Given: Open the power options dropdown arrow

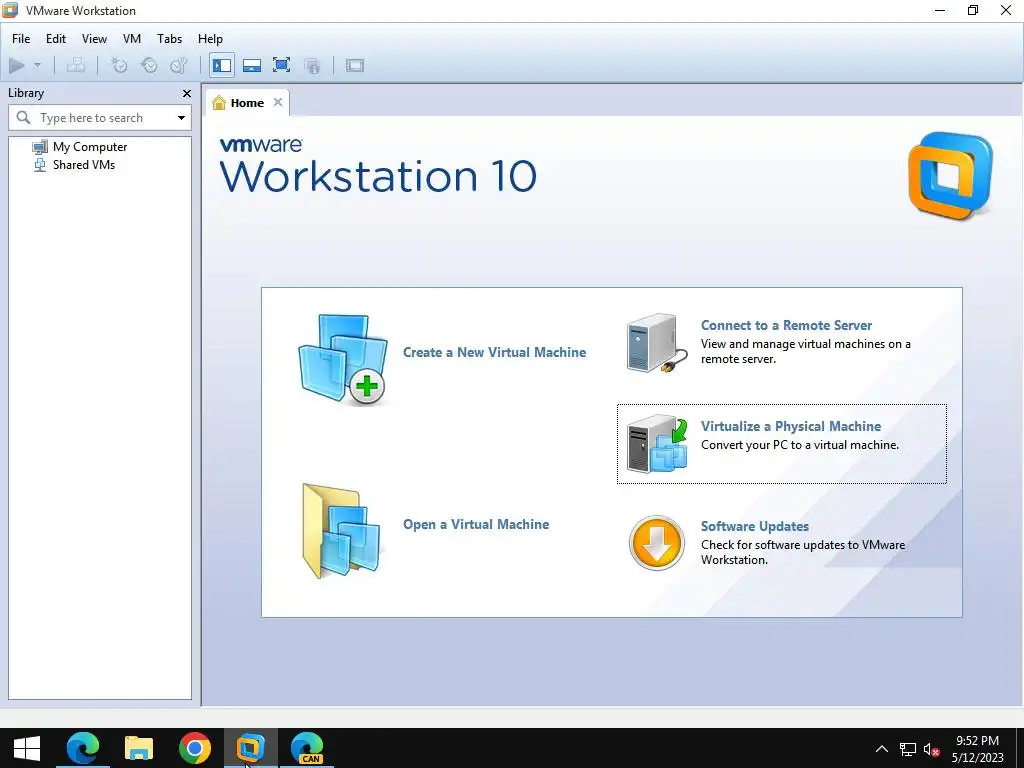Looking at the screenshot, I should (37, 65).
